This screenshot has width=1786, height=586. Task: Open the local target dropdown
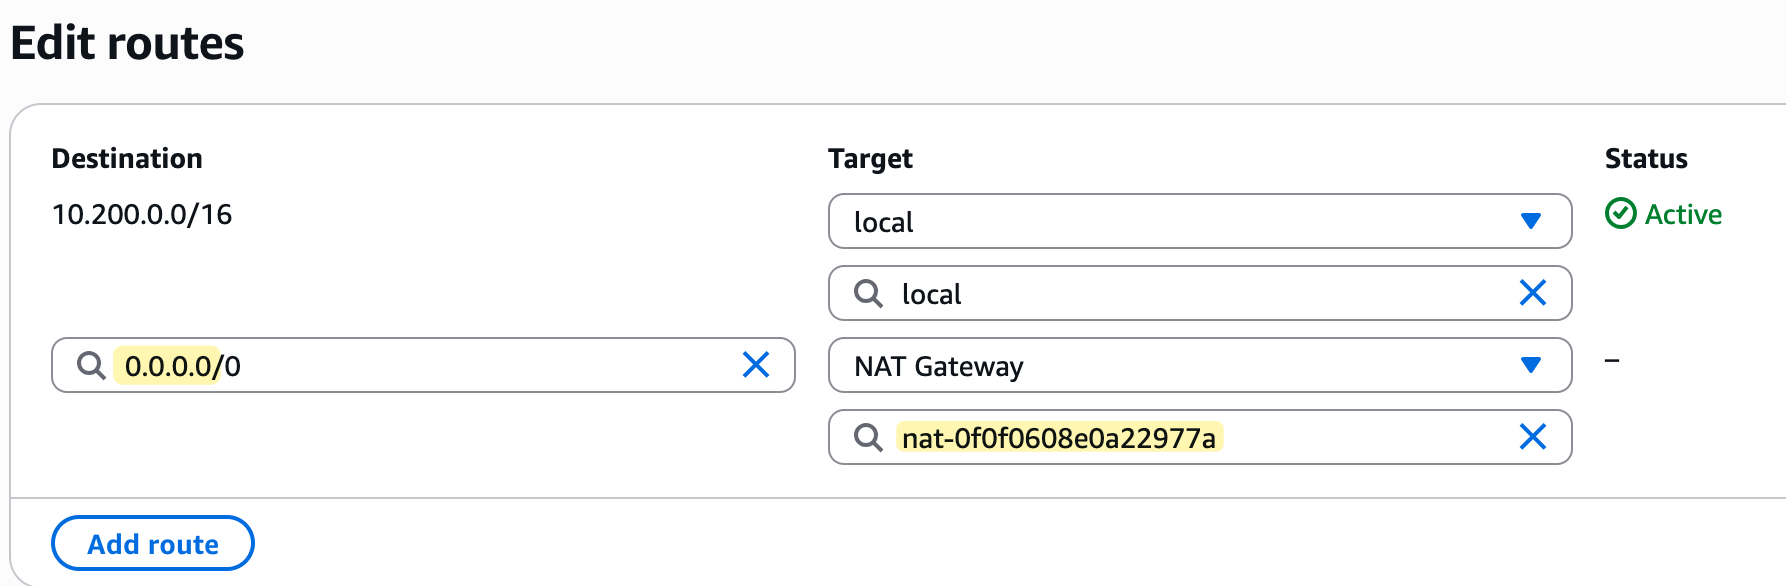(x=1200, y=221)
